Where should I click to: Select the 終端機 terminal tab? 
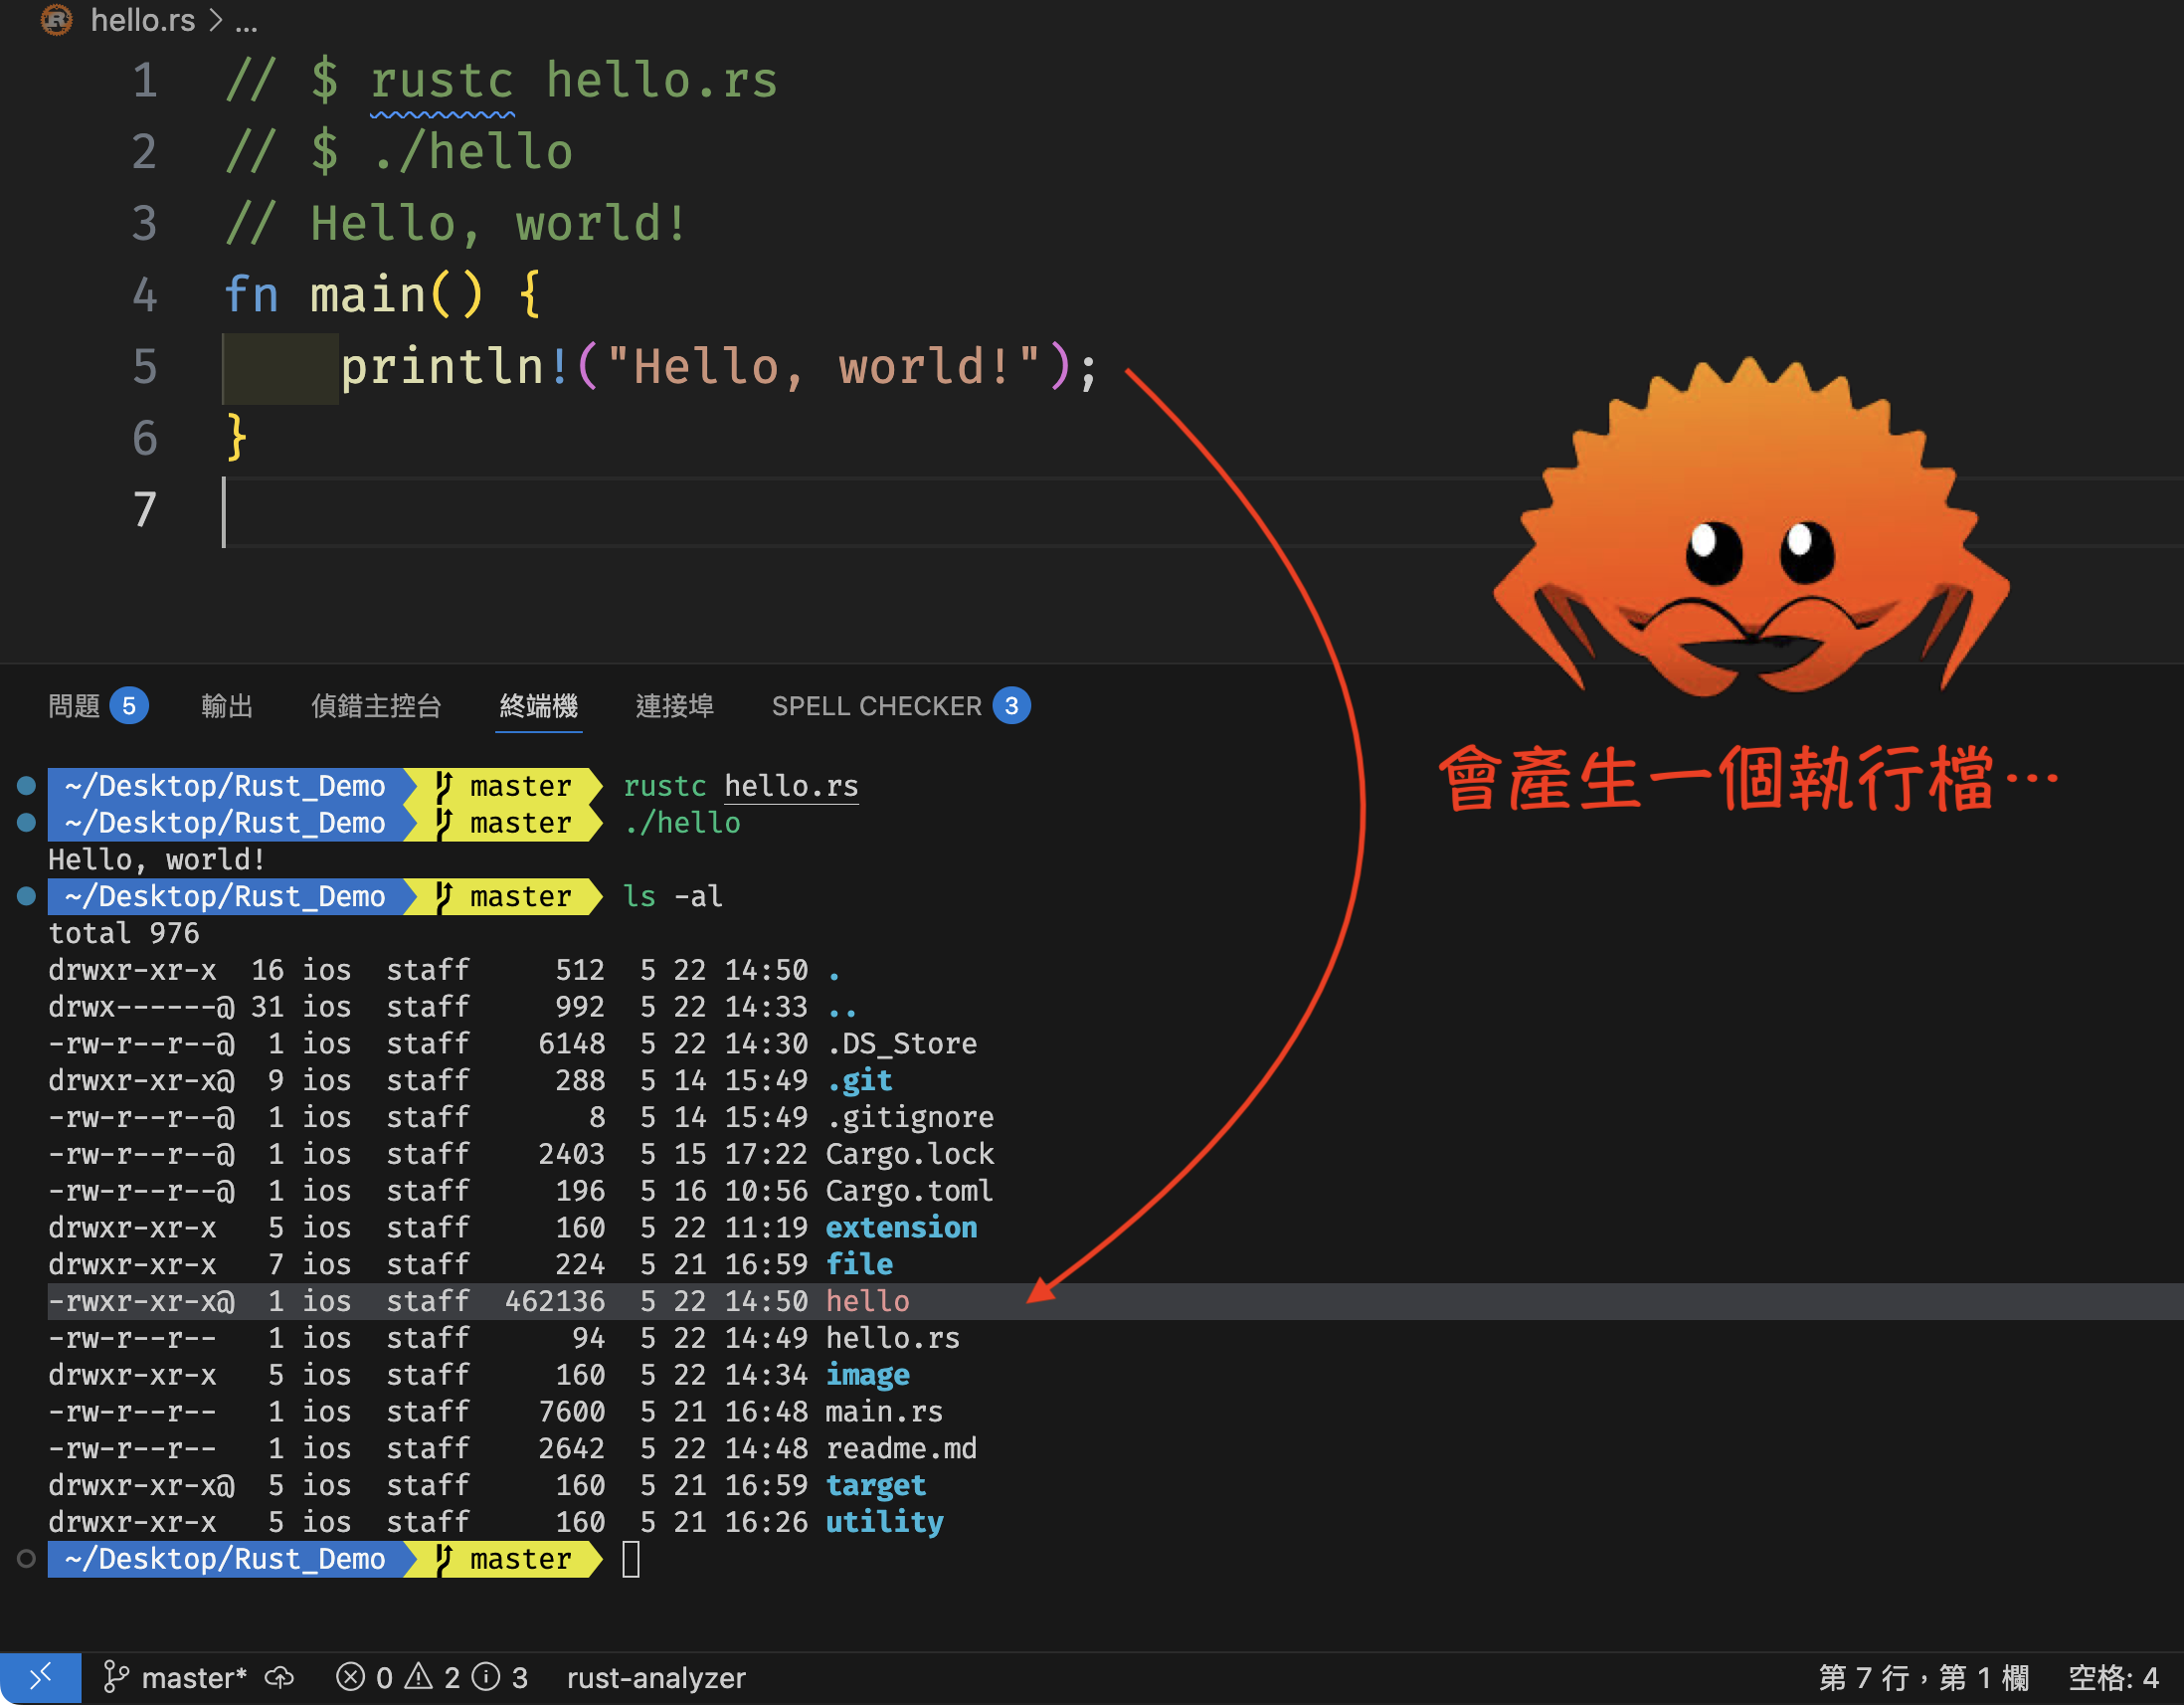(538, 706)
